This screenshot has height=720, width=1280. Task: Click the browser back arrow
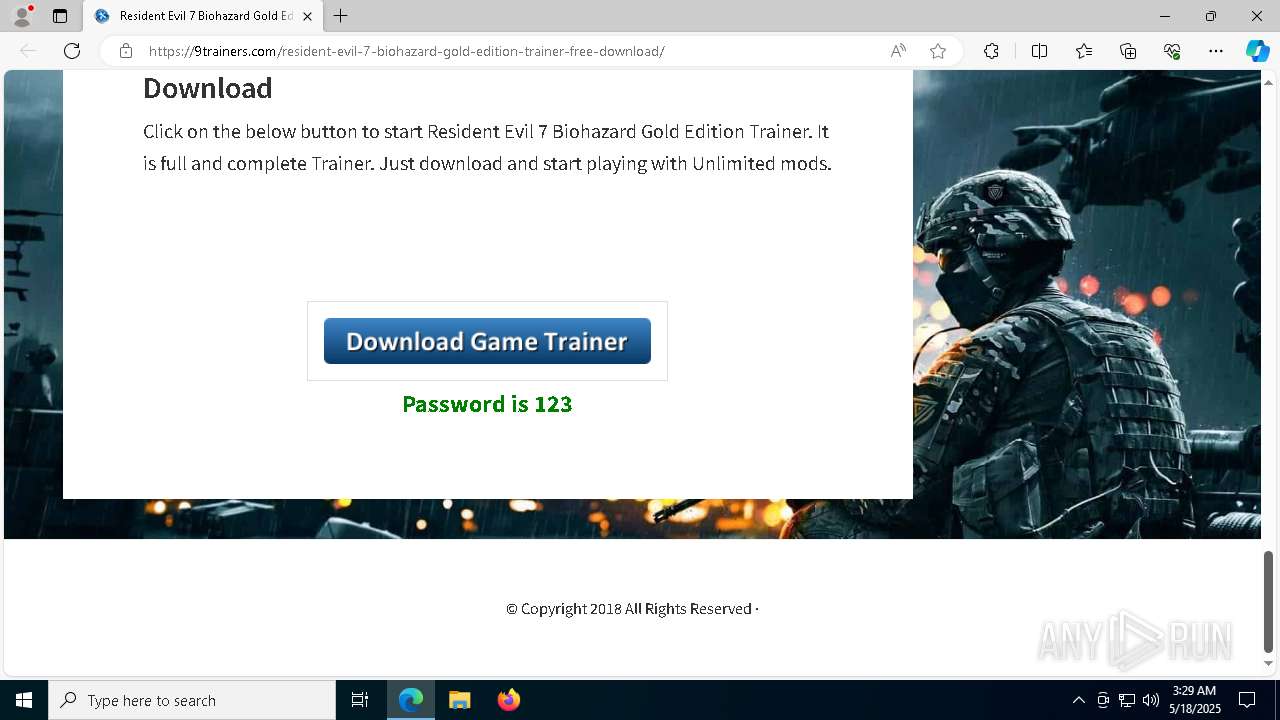(28, 51)
